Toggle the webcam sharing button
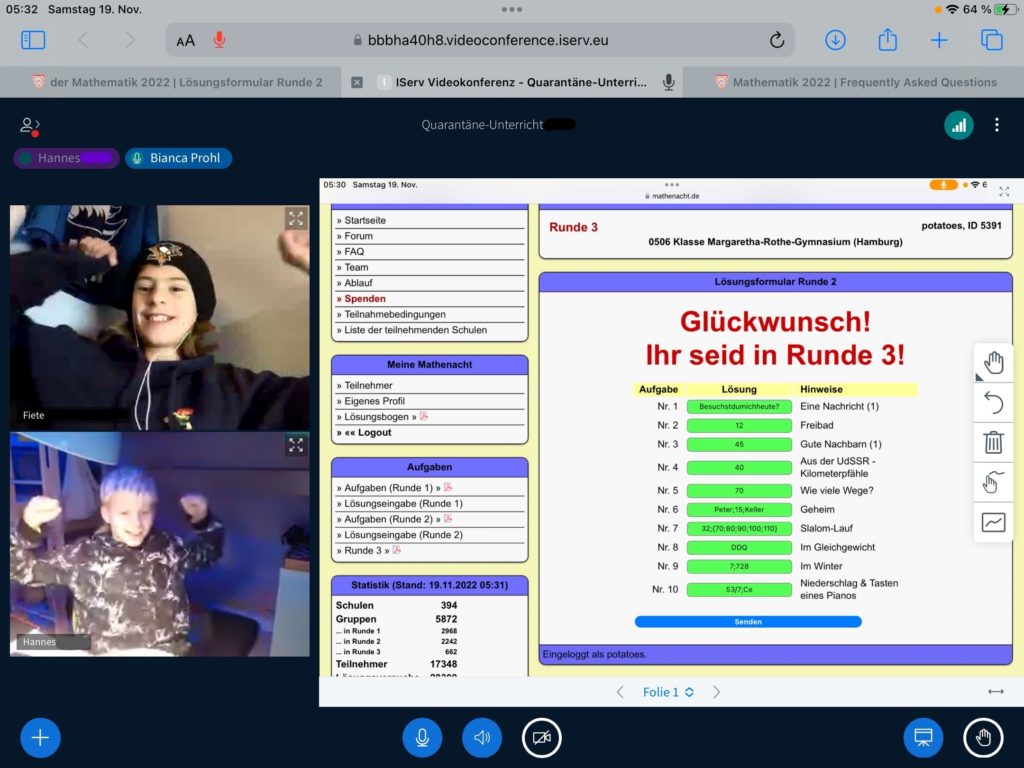The image size is (1024, 768). coord(541,738)
